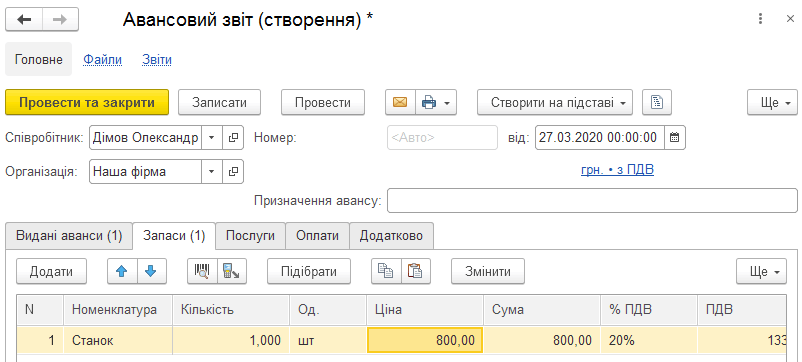This screenshot has width=802, height=362.
Task: Click the Змінити button
Action: click(x=488, y=271)
